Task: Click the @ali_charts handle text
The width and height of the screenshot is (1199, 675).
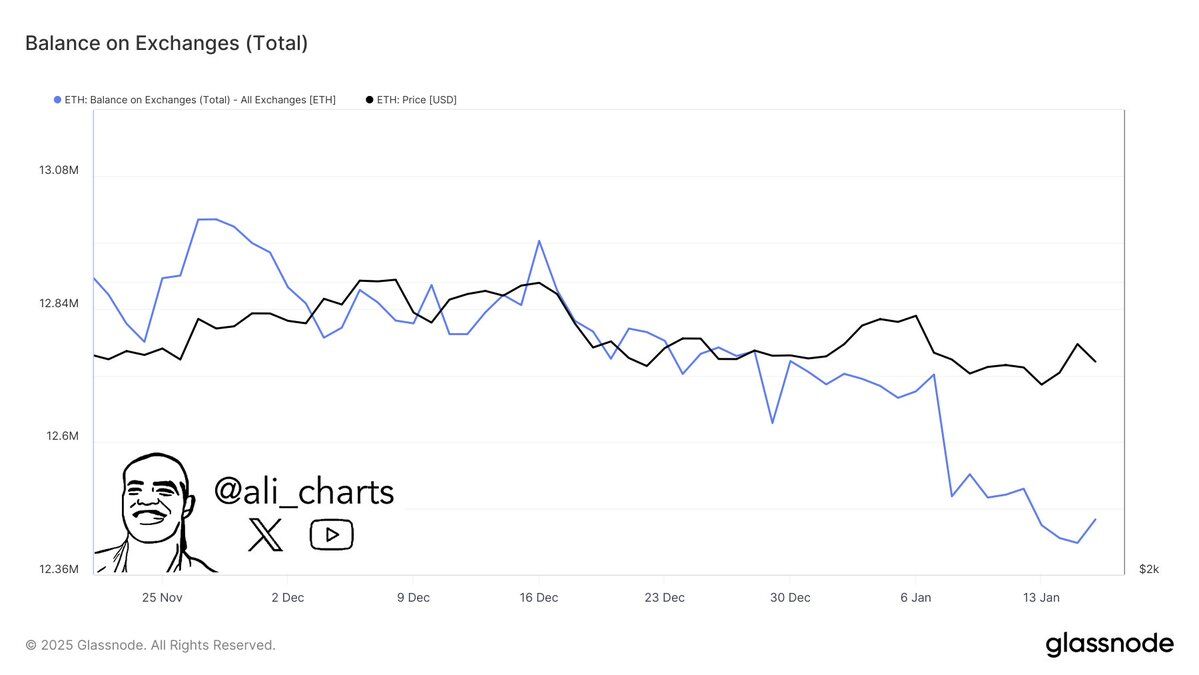Action: click(304, 491)
